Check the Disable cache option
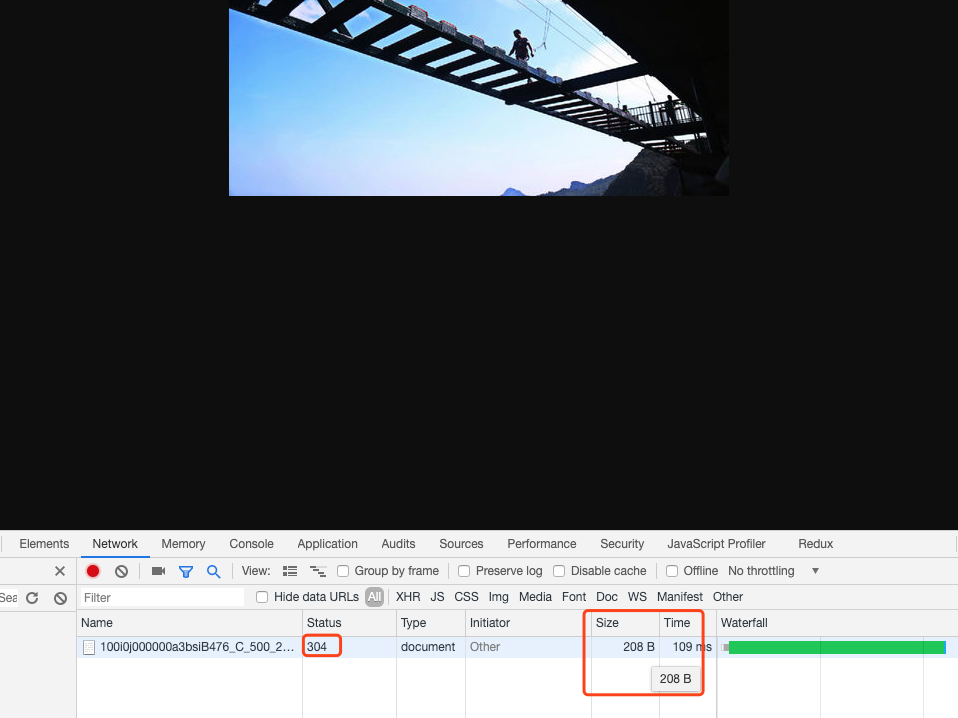958x718 pixels. [x=559, y=571]
